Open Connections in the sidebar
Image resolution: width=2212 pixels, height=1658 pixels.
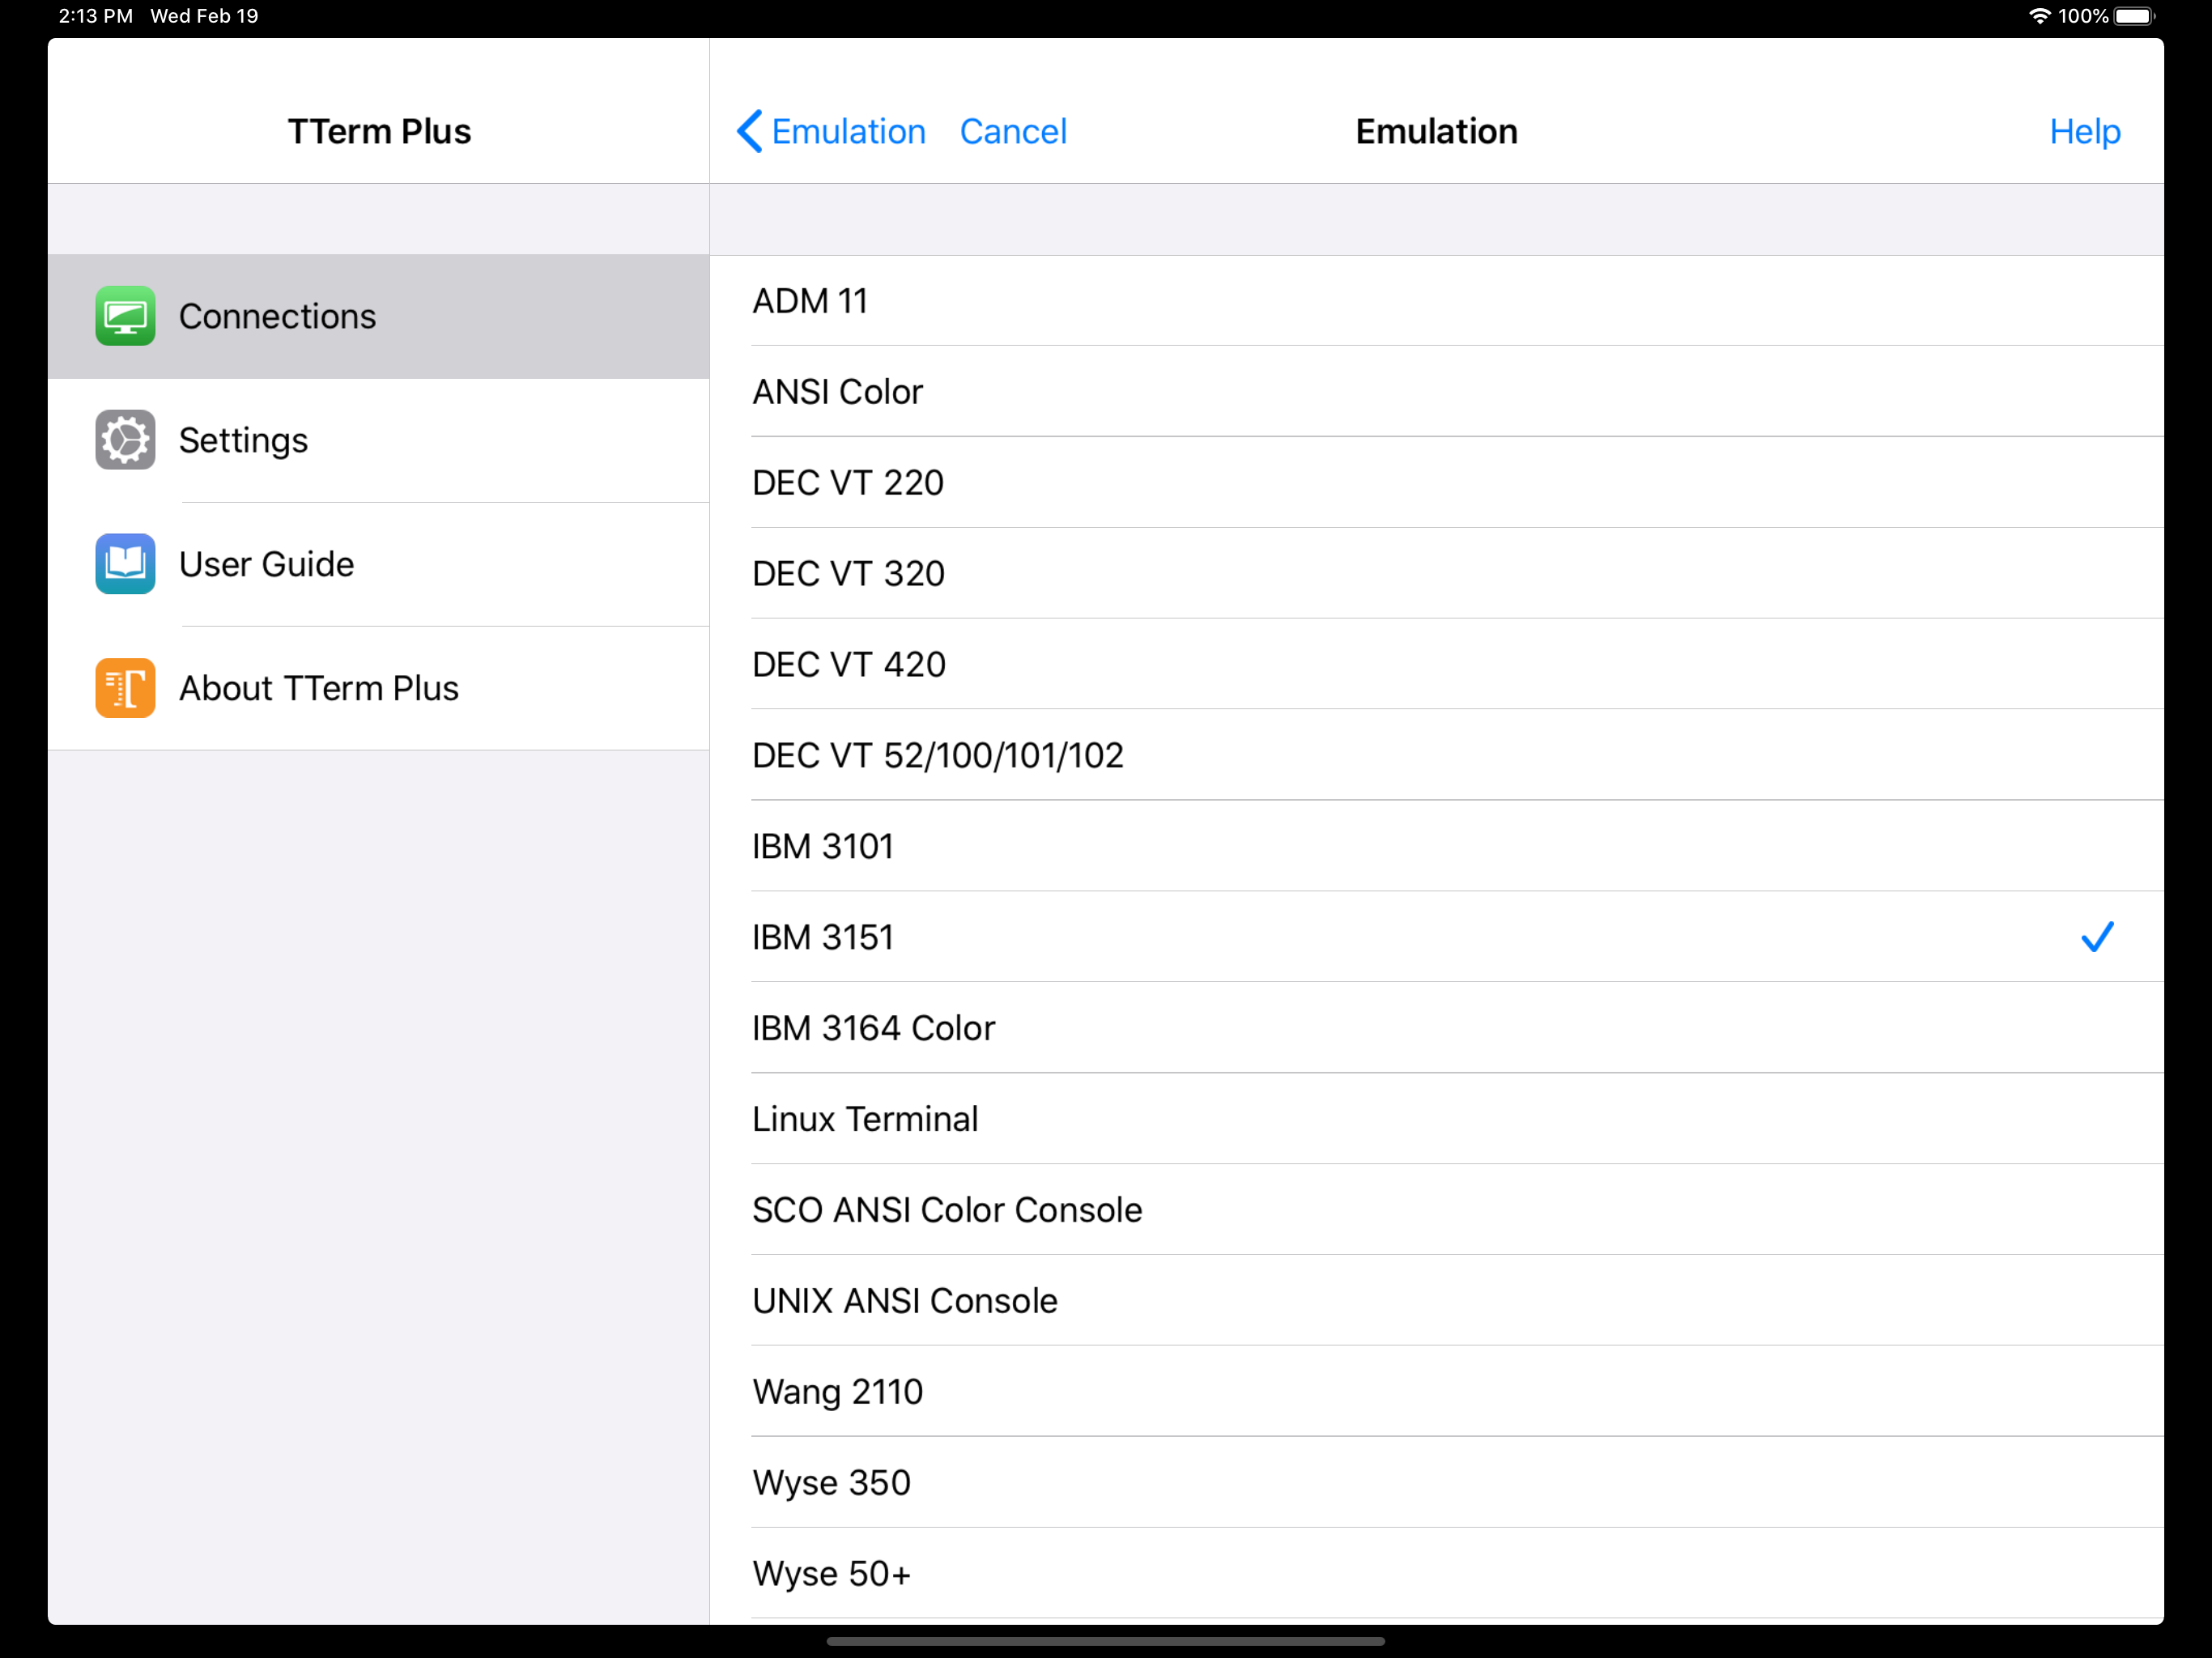(378, 316)
